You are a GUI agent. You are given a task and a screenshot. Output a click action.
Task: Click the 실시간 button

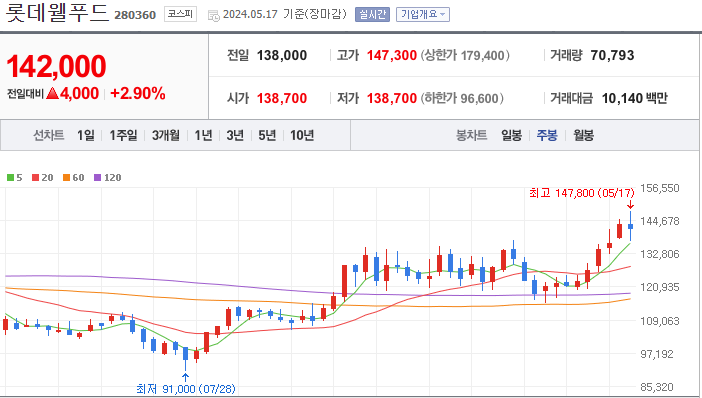(x=372, y=14)
